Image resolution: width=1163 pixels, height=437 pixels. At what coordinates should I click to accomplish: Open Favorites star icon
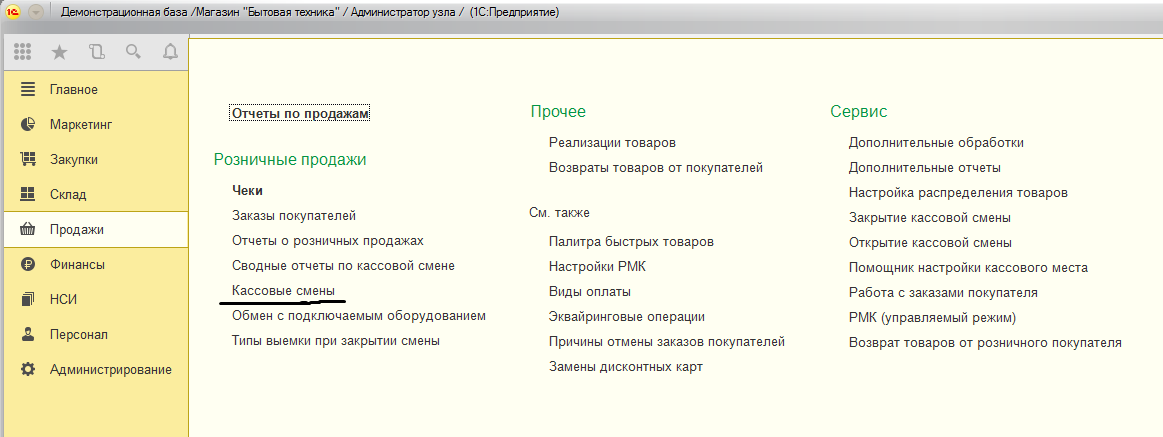click(59, 52)
